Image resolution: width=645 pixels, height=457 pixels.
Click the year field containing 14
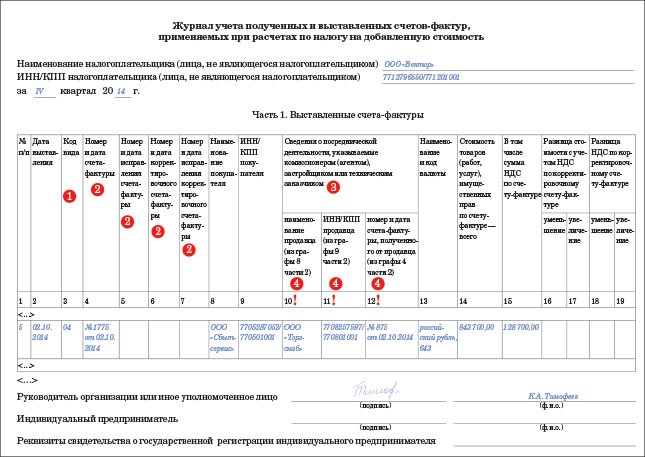point(121,91)
